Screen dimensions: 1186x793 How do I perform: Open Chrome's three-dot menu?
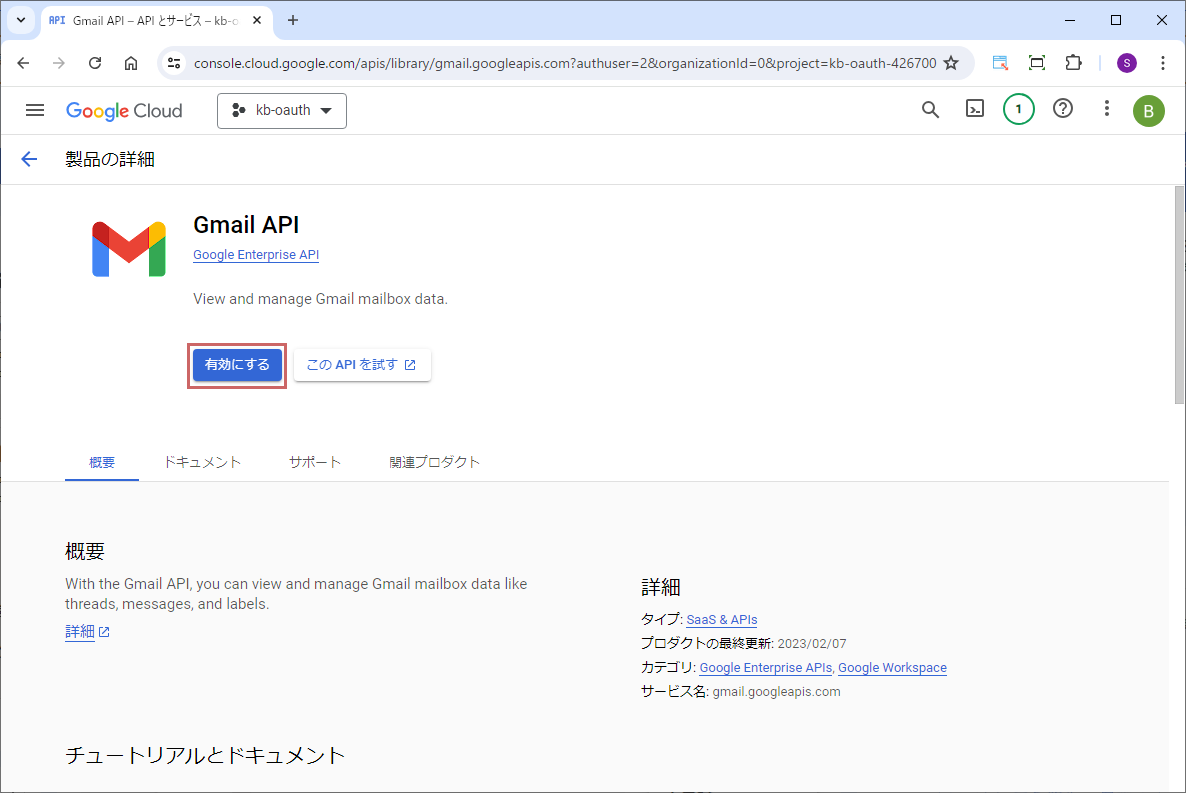click(1162, 63)
